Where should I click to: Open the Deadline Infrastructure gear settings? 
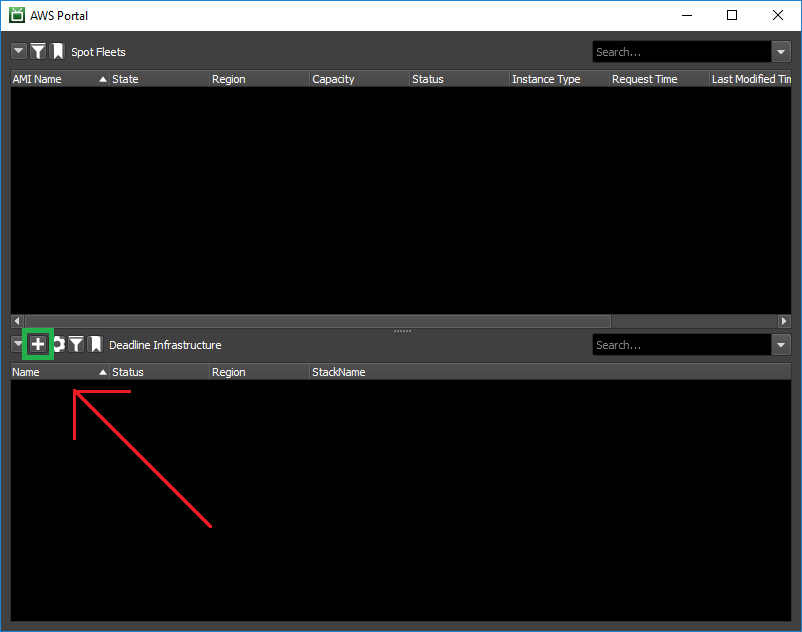pos(58,344)
